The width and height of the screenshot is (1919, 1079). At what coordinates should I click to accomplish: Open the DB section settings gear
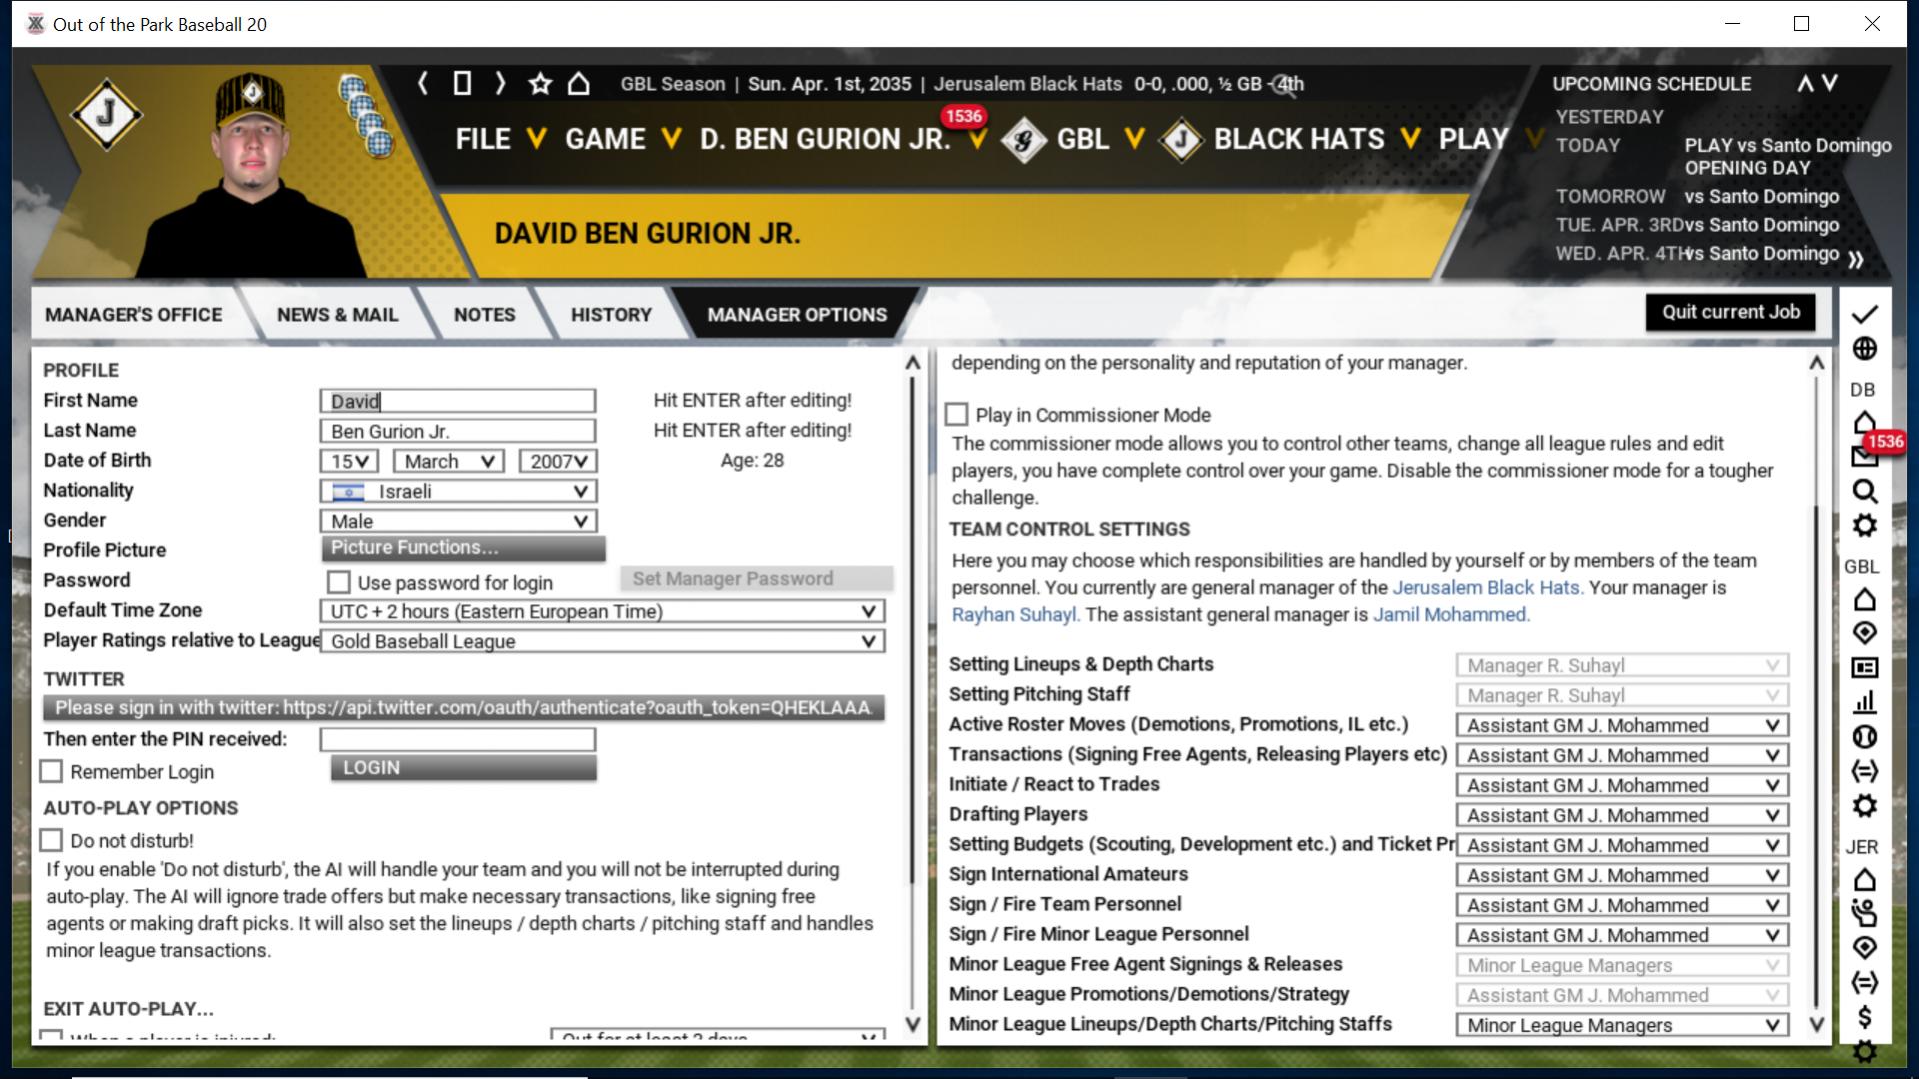[1864, 526]
